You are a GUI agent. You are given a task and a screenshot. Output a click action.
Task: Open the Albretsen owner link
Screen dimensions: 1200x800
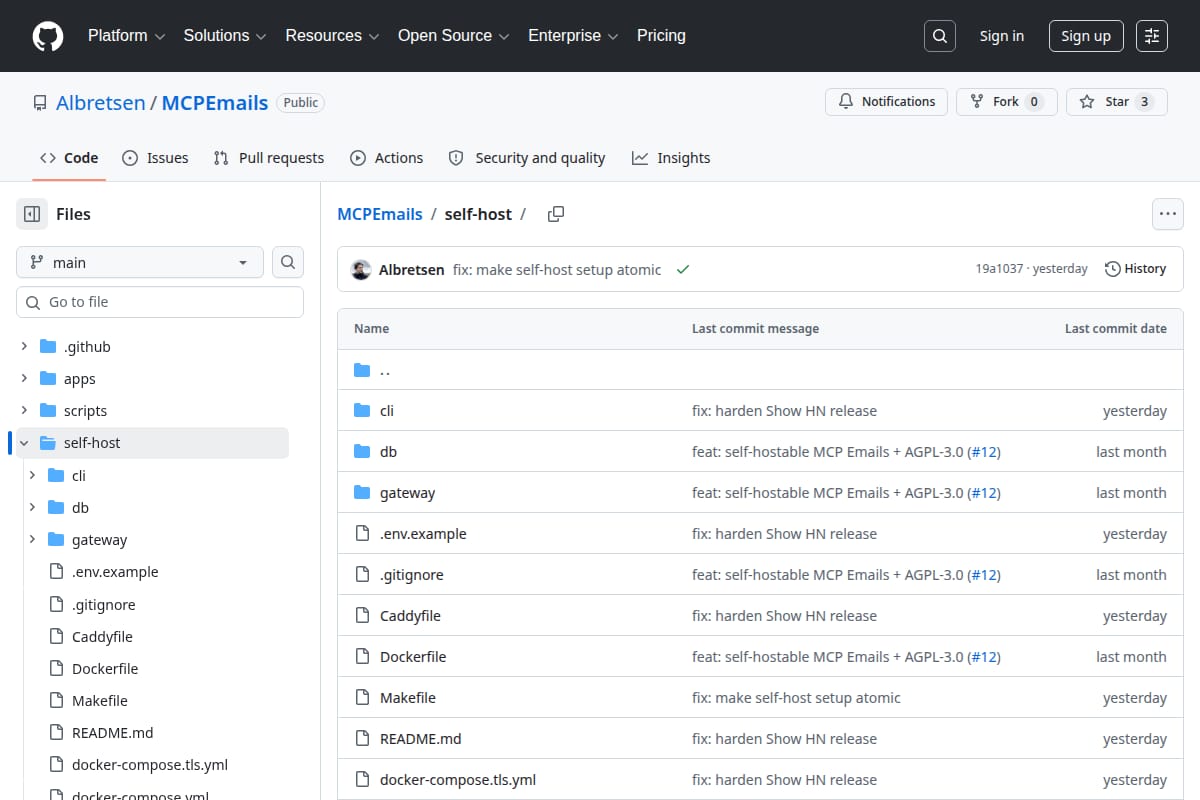pyautogui.click(x=101, y=103)
